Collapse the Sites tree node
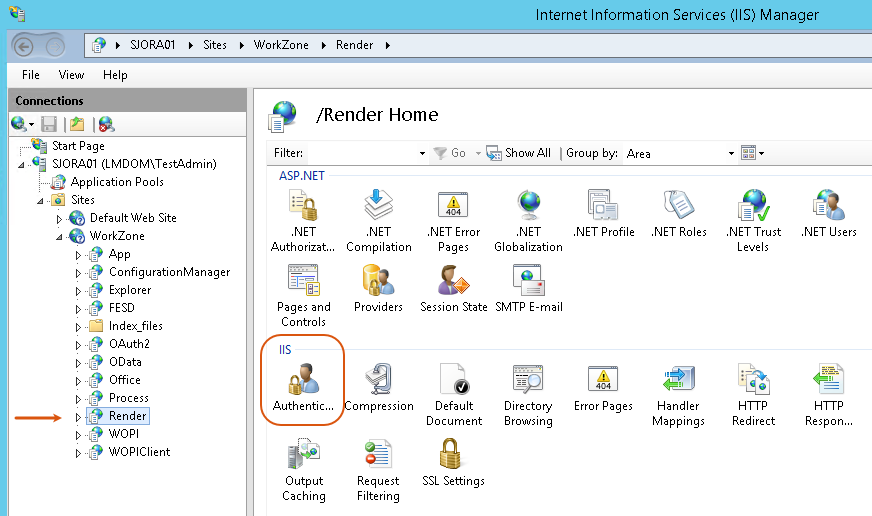The image size is (872, 516). point(40,201)
